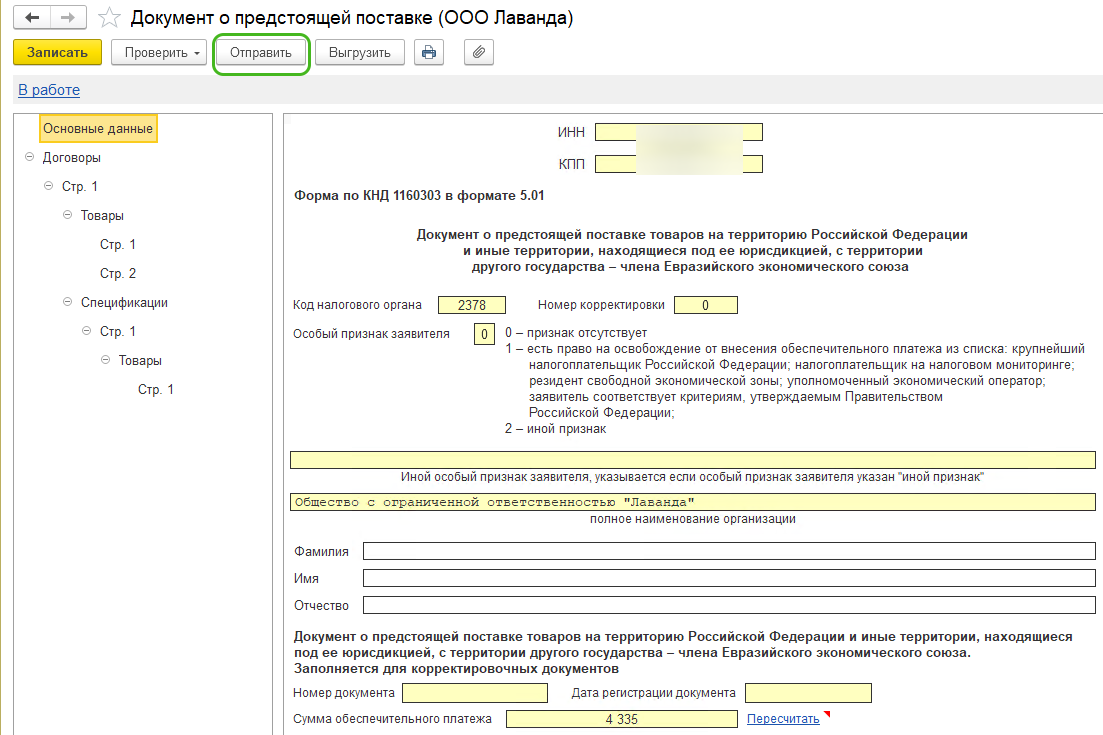This screenshot has height=735, width=1103.
Task: Edit Код налогового органа field 2378
Action: tap(472, 305)
